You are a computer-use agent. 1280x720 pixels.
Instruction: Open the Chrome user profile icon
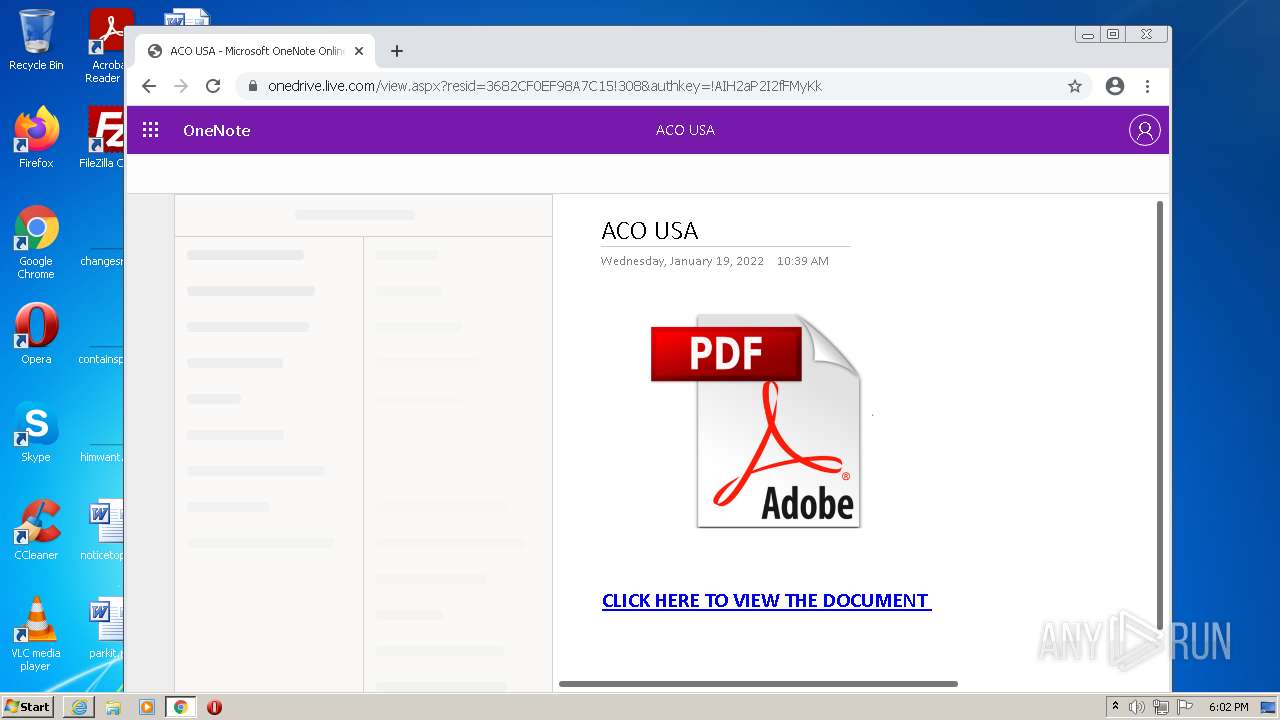(x=1115, y=86)
